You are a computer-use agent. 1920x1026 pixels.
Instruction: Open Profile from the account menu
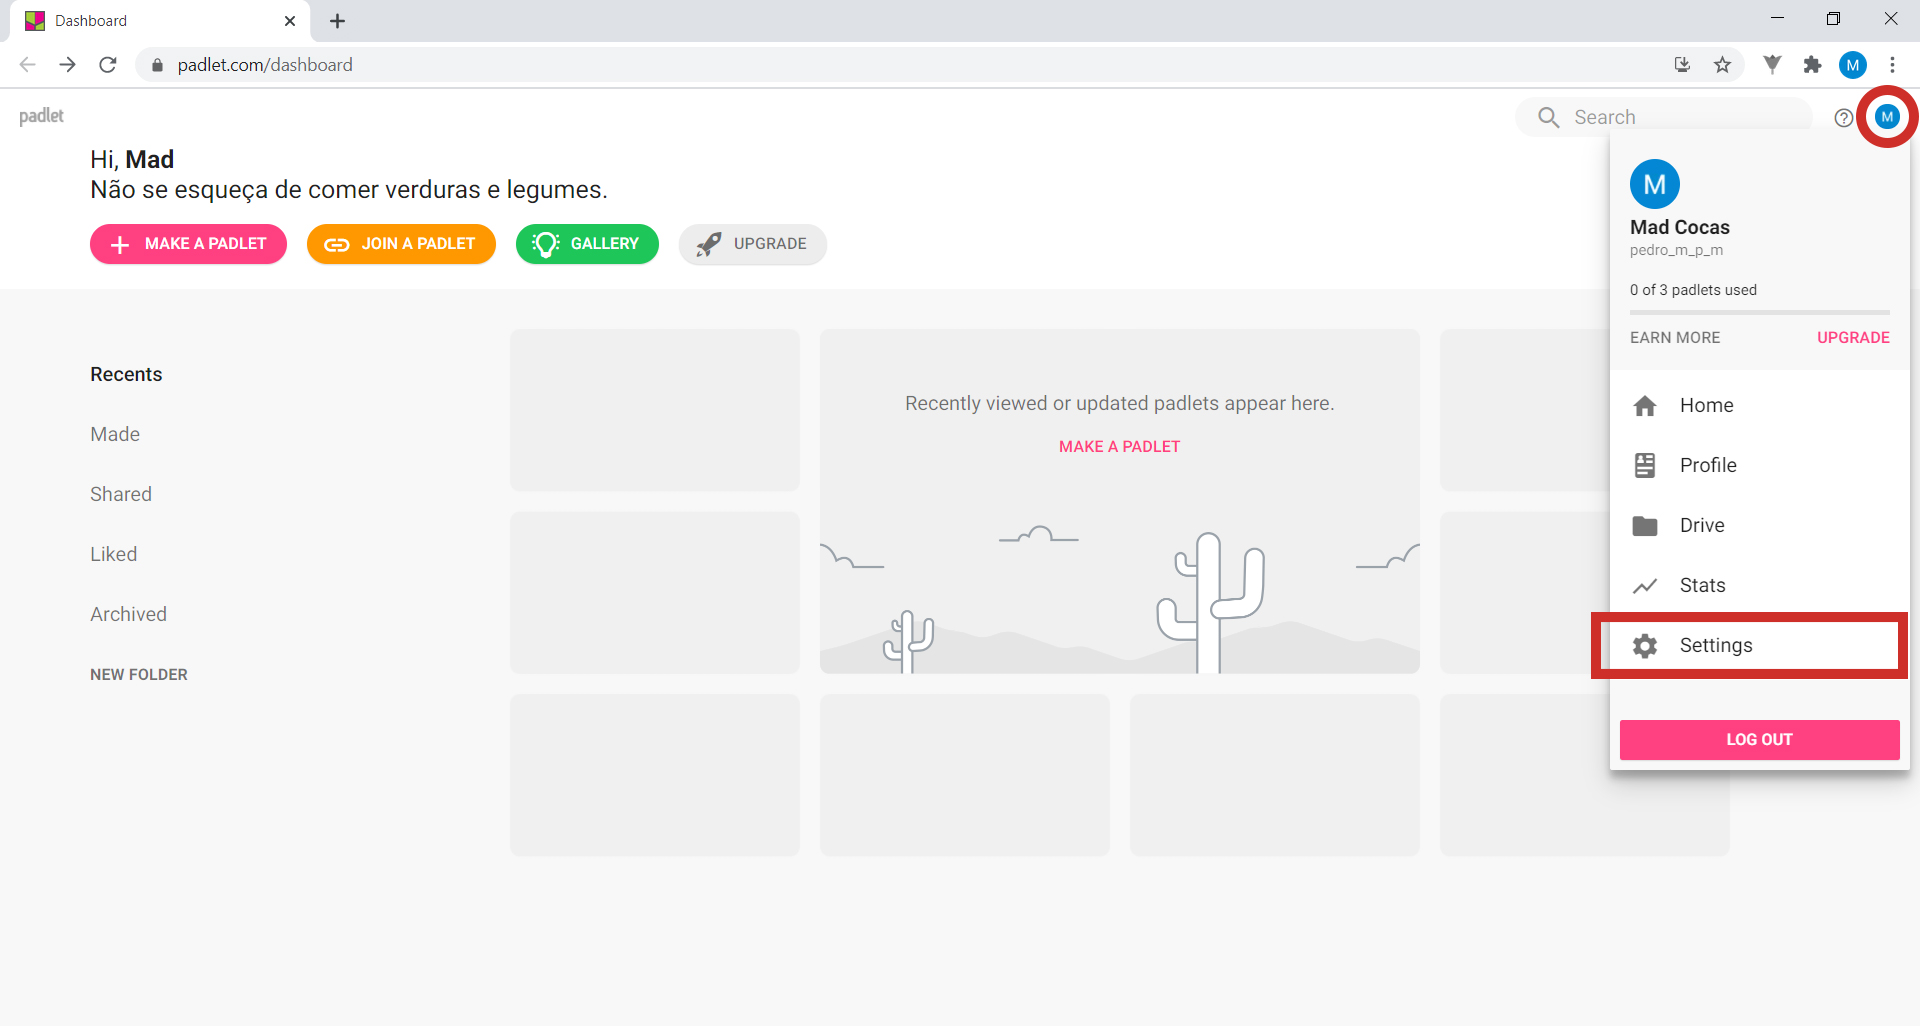click(x=1760, y=465)
